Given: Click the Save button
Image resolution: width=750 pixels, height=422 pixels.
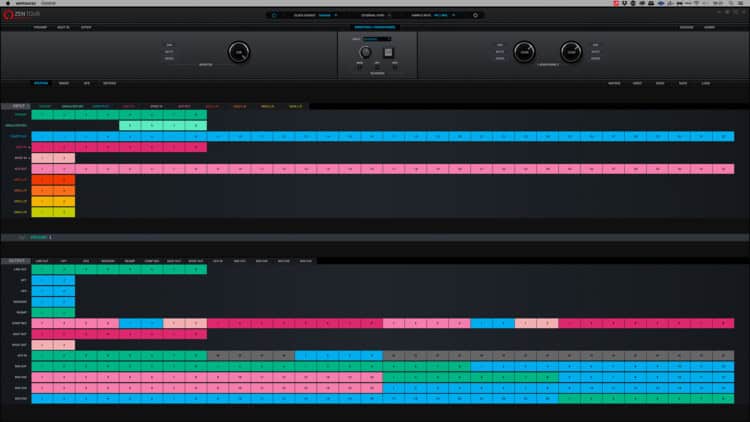Looking at the screenshot, I should pyautogui.click(x=683, y=83).
